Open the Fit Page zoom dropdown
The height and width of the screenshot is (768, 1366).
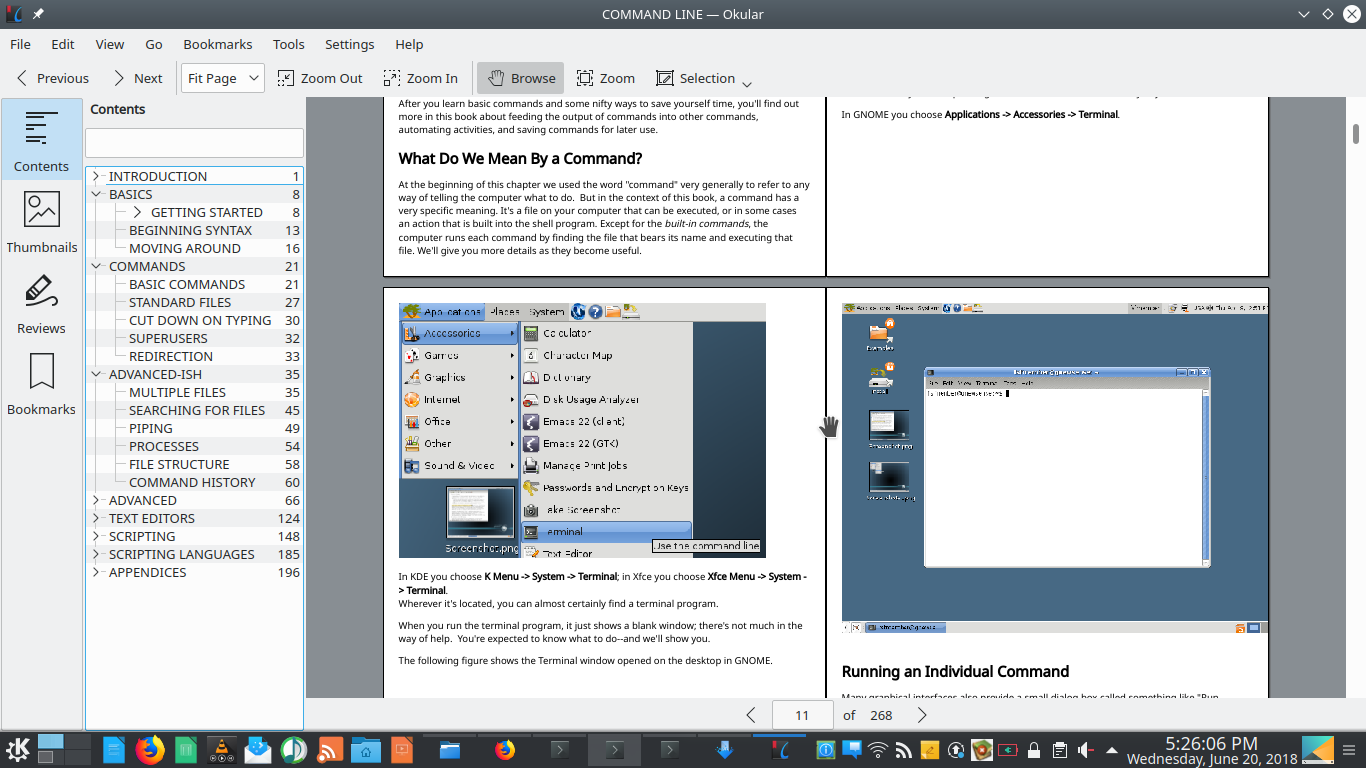click(223, 78)
